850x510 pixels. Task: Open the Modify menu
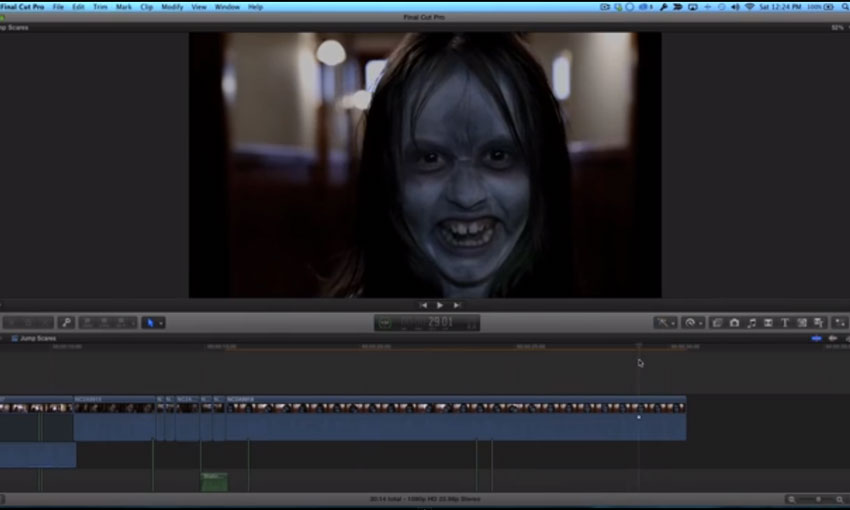click(172, 7)
